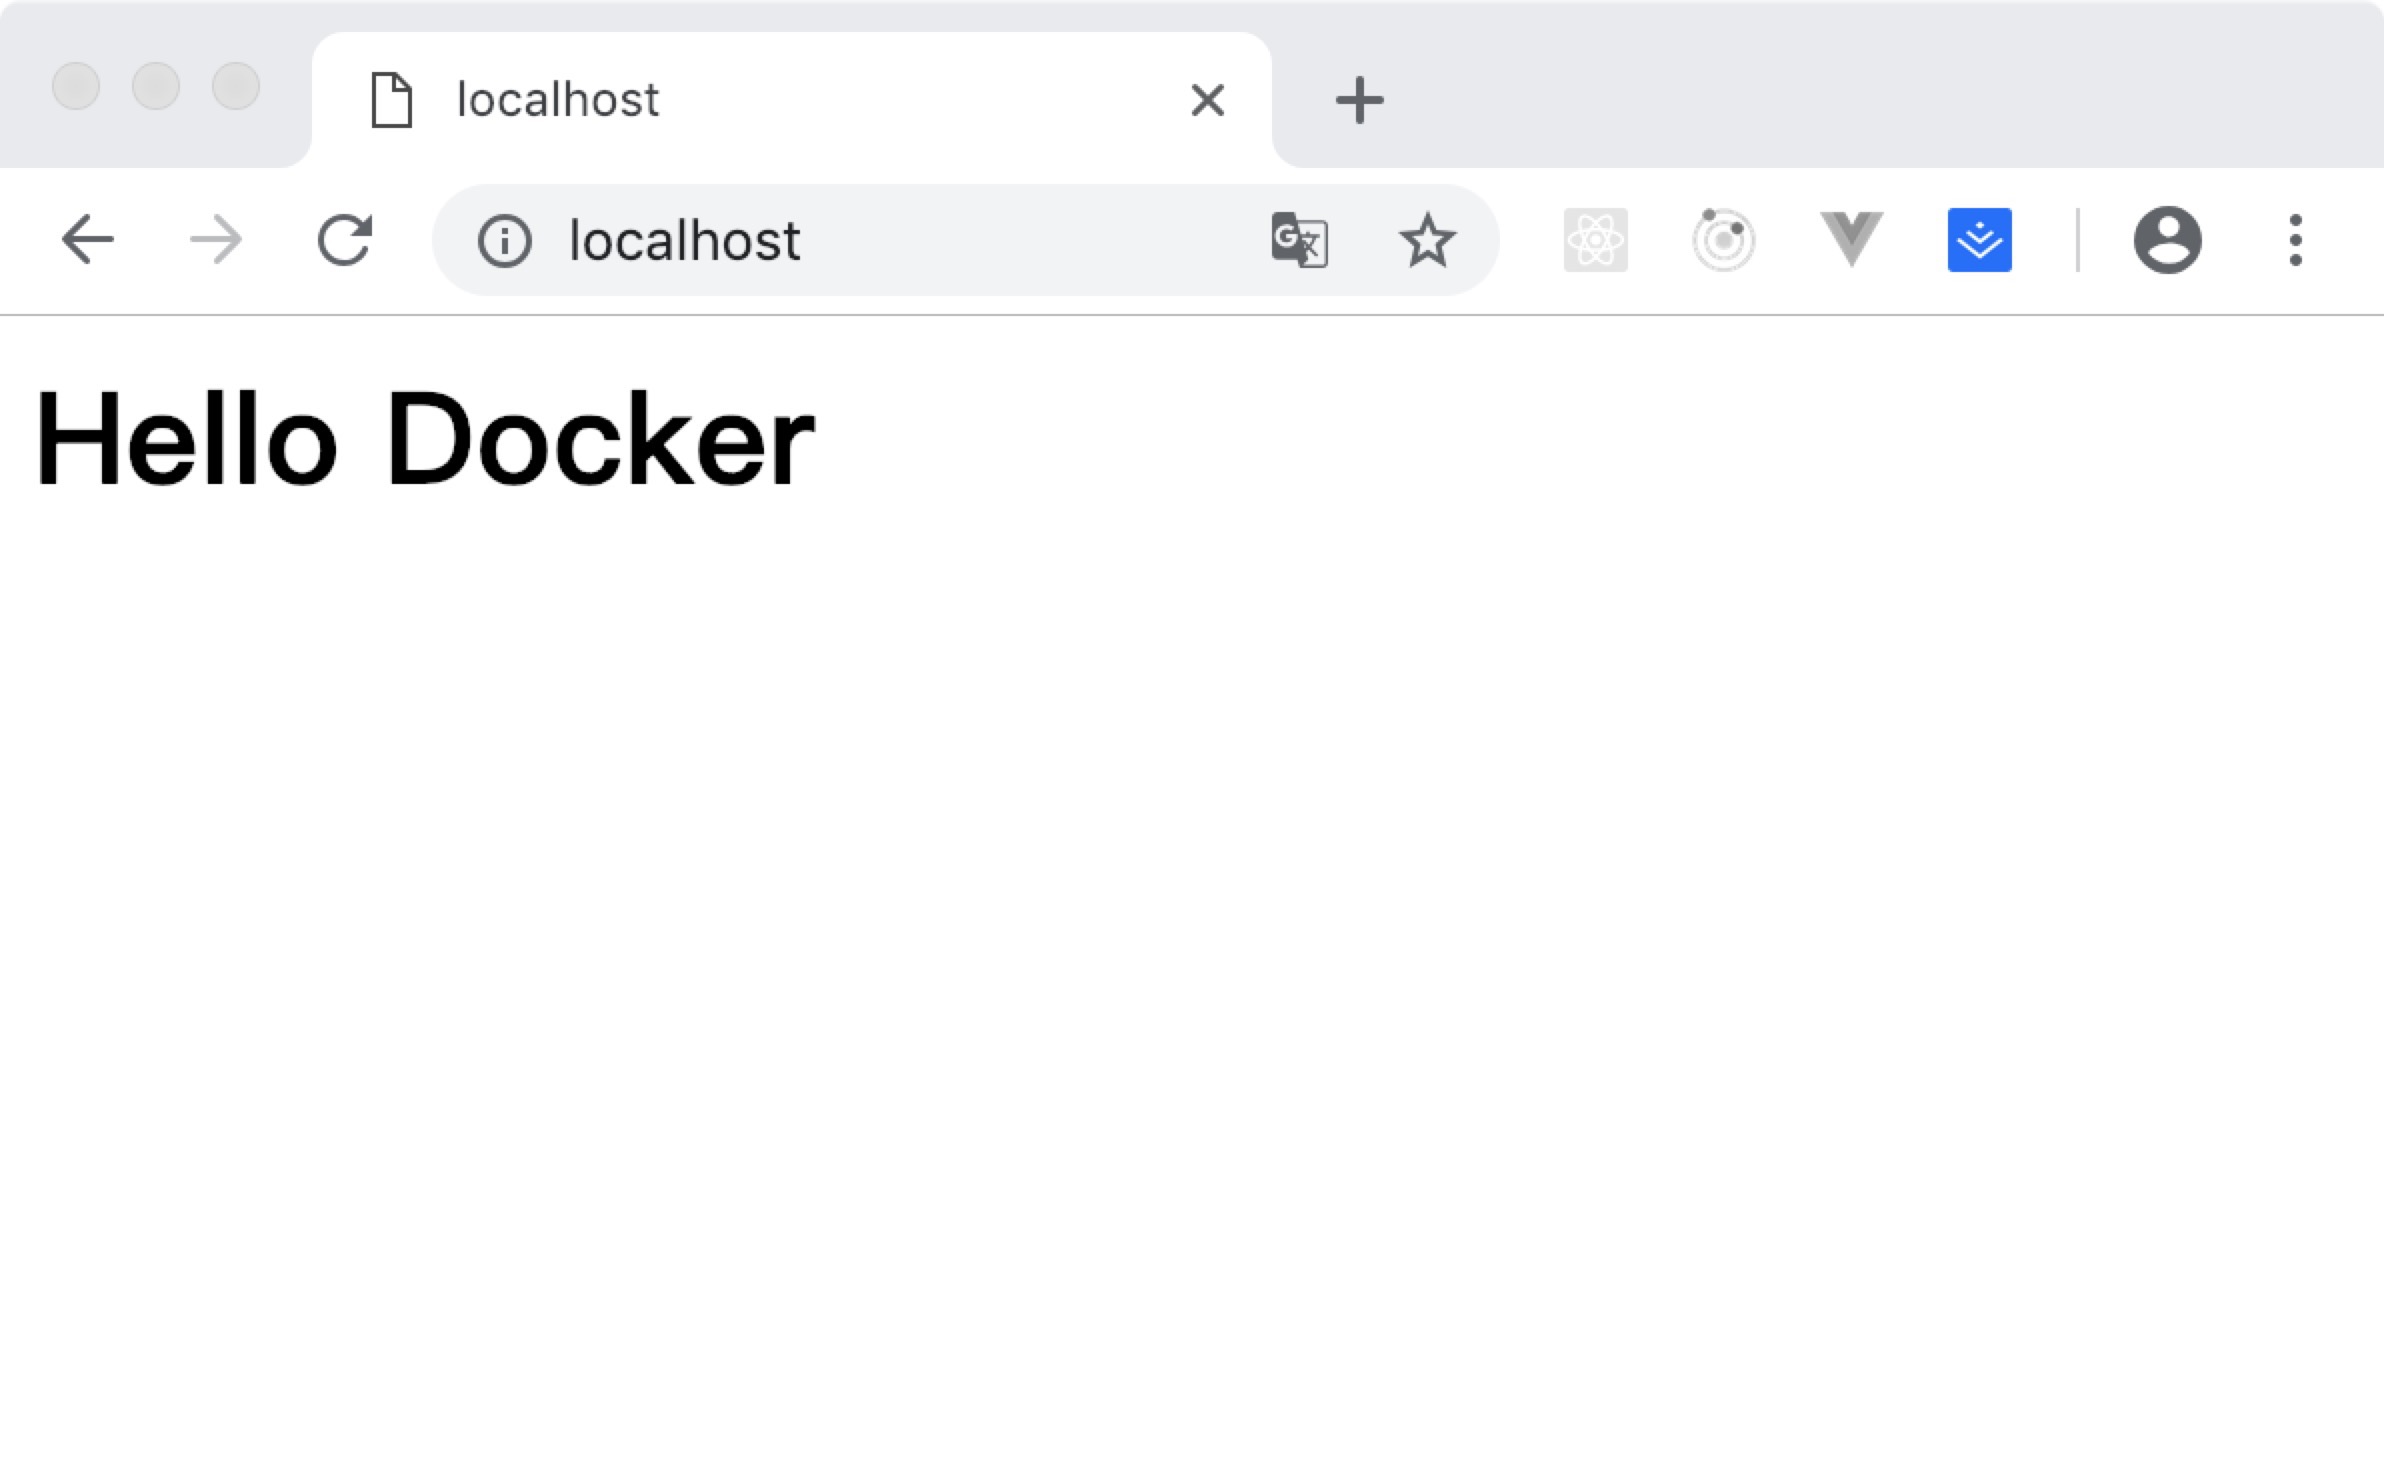Open the Google Translate icon in address bar
Image resolution: width=2384 pixels, height=1476 pixels.
1299,240
